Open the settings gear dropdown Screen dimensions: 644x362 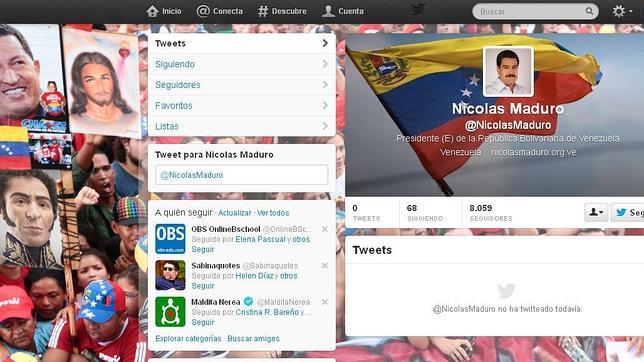coord(622,11)
